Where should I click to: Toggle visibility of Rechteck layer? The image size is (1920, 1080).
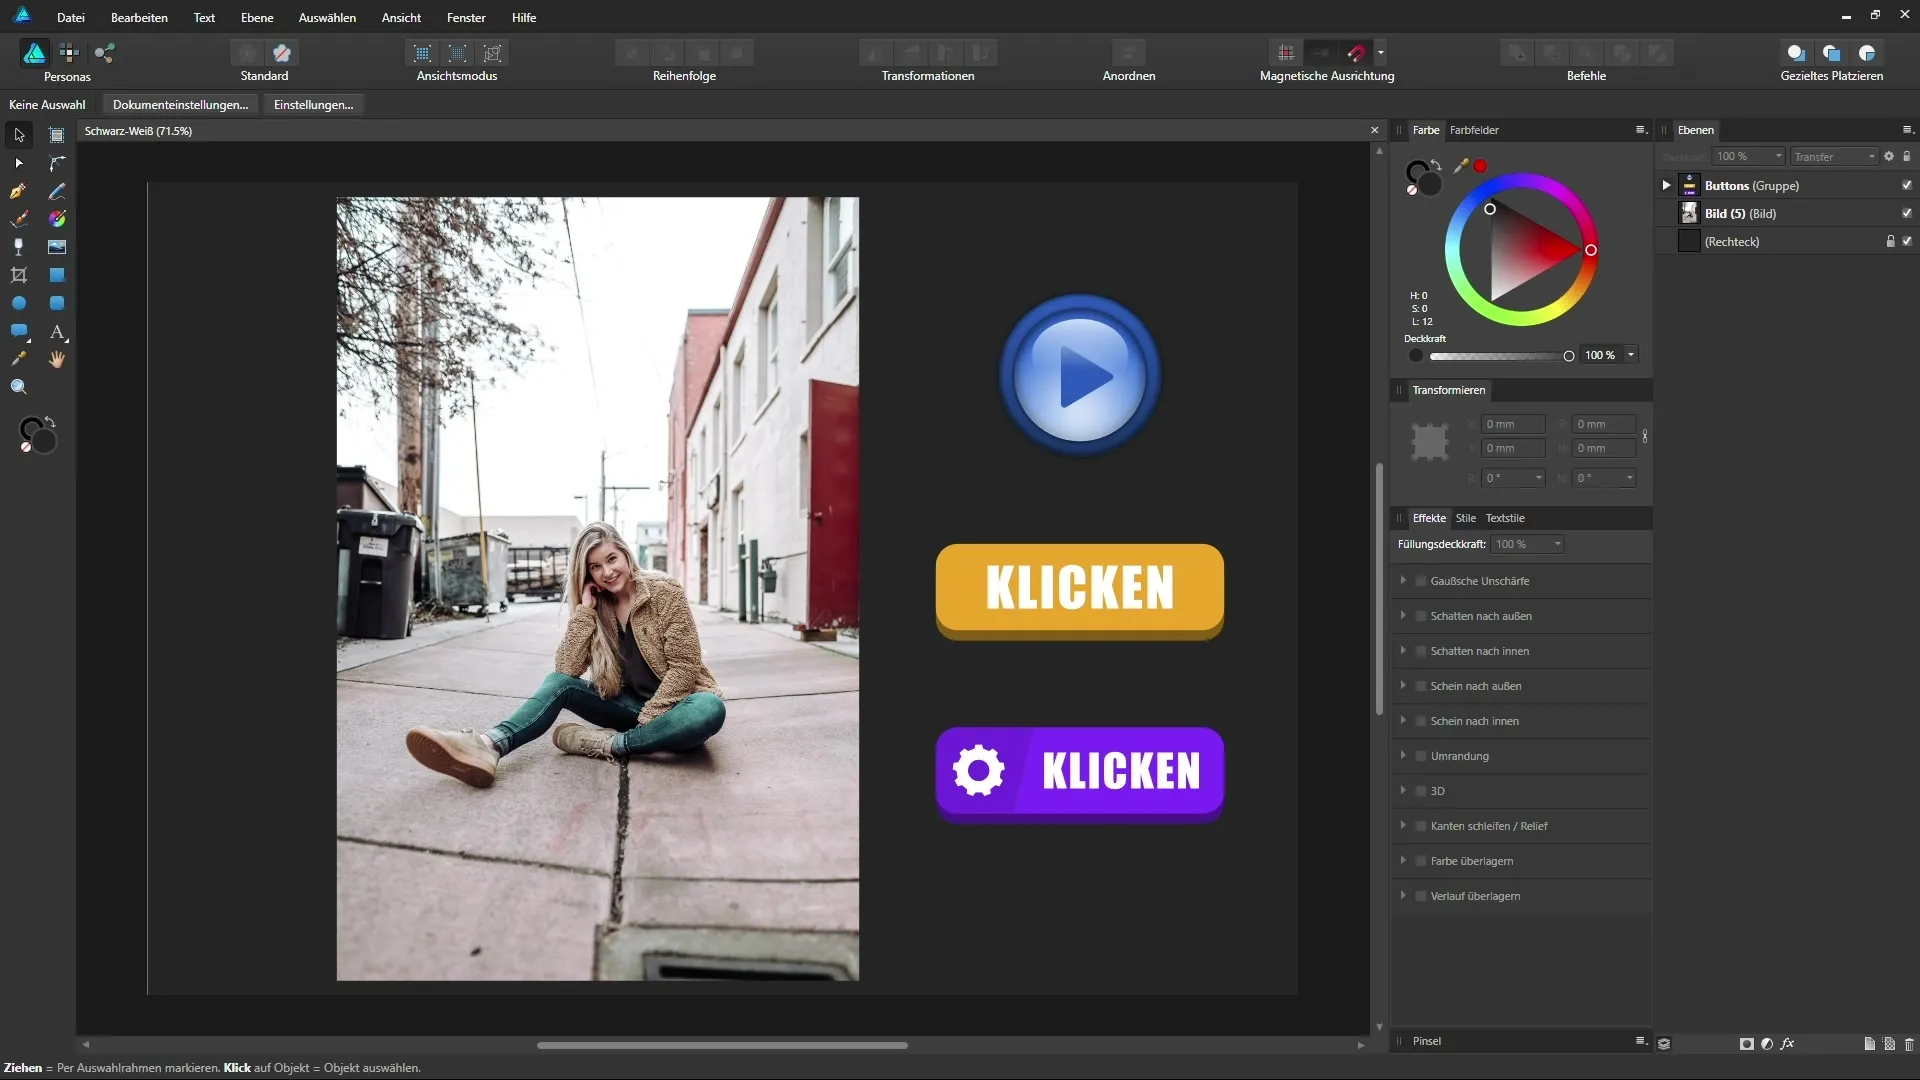pos(1907,241)
